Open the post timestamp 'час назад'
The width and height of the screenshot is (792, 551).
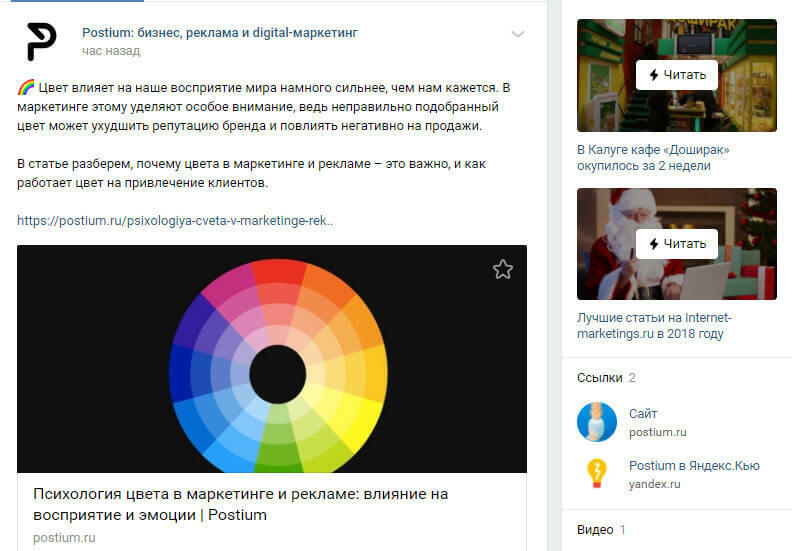click(111, 51)
